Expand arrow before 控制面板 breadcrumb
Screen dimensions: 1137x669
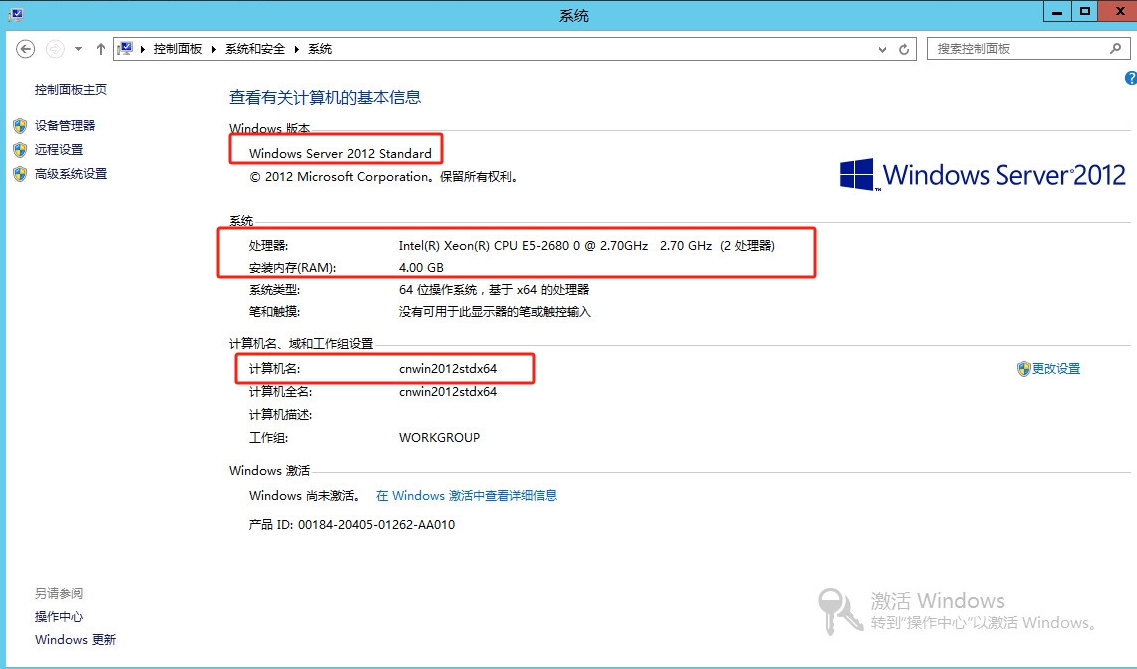pyautogui.click(x=142, y=49)
